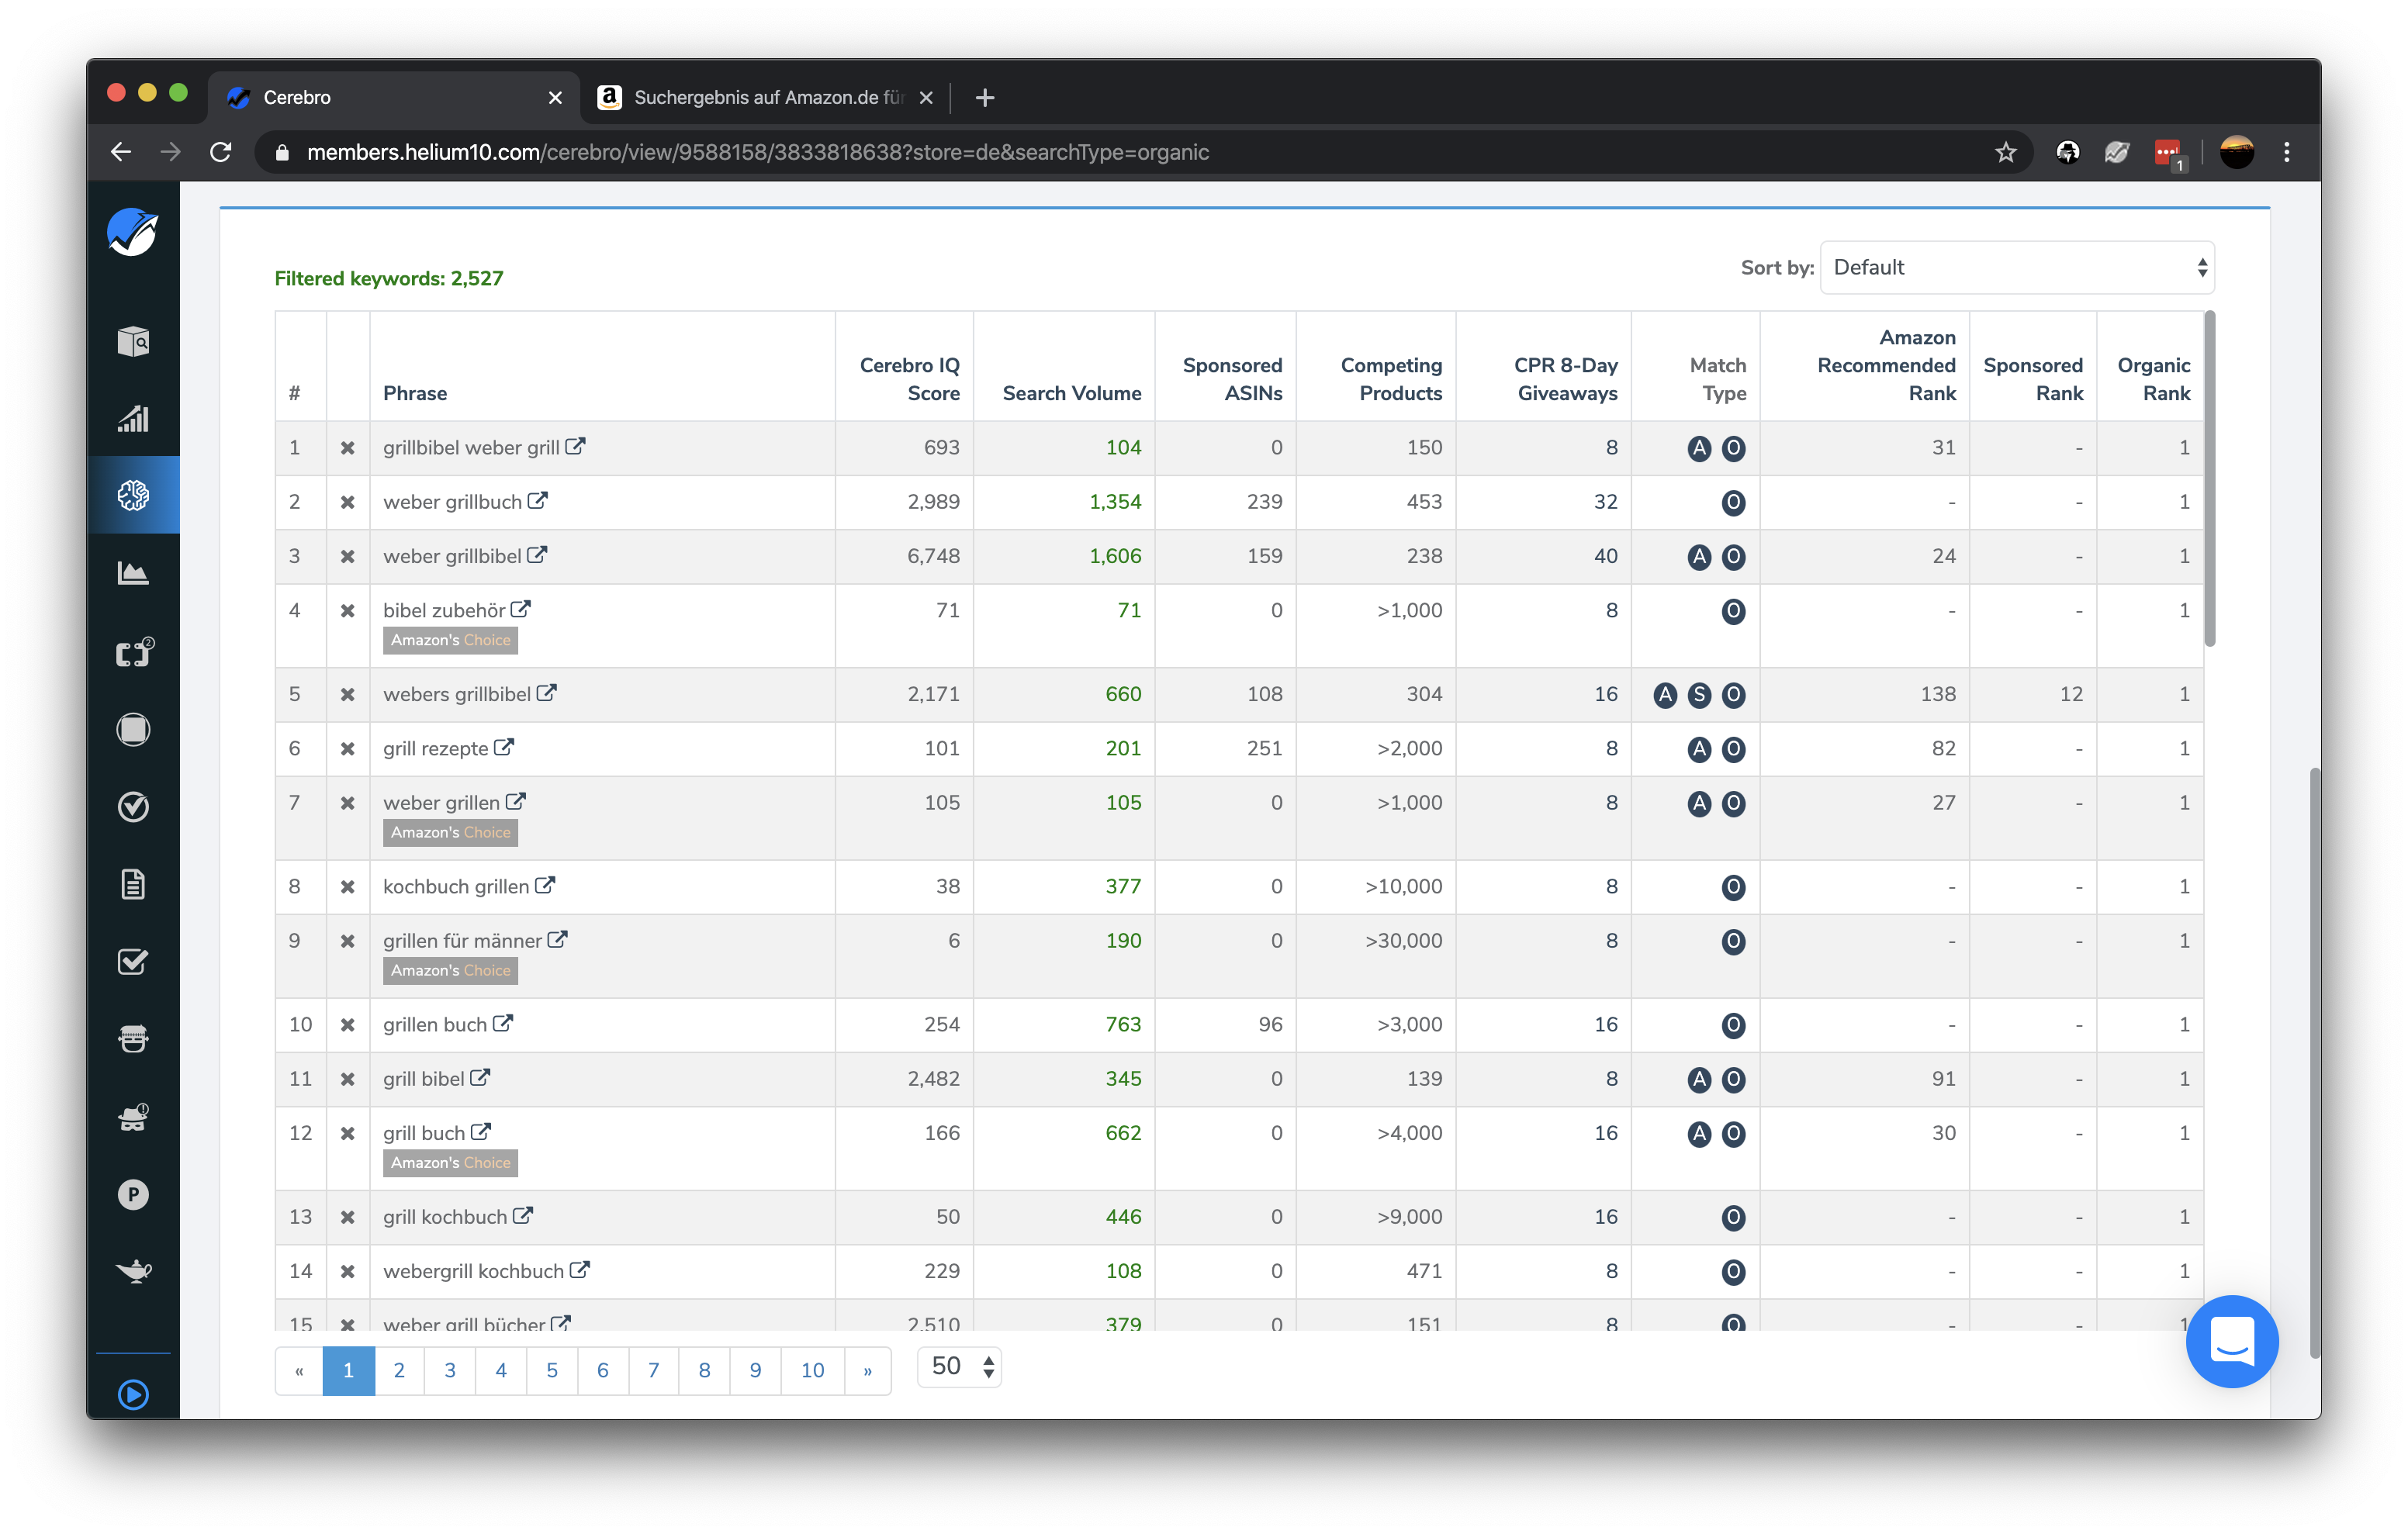Open external link for weber grillbuch
This screenshot has width=2408, height=1534.
pos(538,500)
